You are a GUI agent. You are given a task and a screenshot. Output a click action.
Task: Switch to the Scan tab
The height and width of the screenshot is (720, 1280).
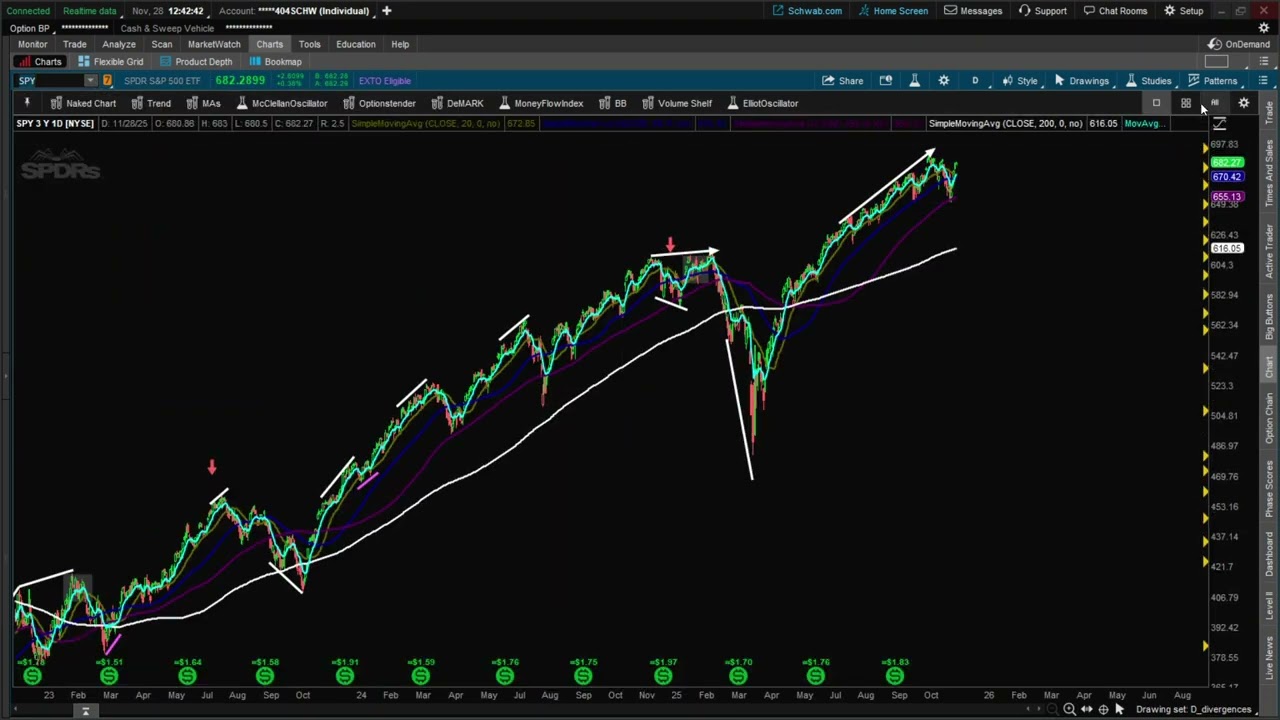[161, 44]
